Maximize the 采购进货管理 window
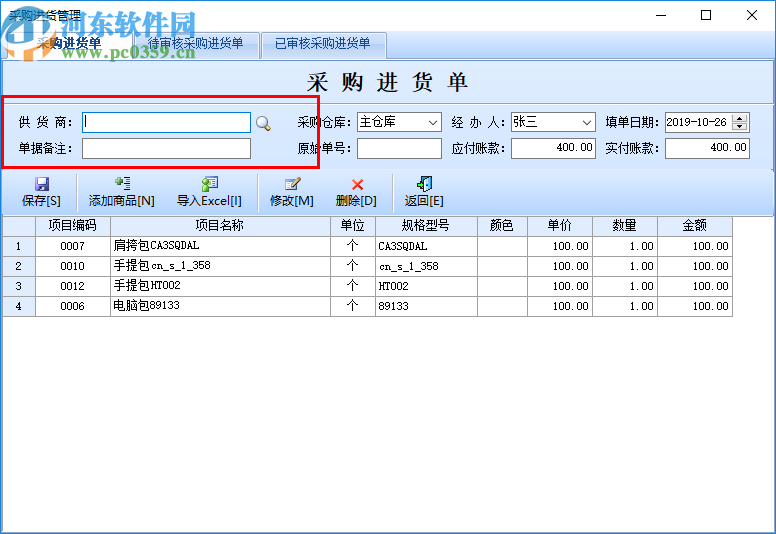 tap(706, 15)
